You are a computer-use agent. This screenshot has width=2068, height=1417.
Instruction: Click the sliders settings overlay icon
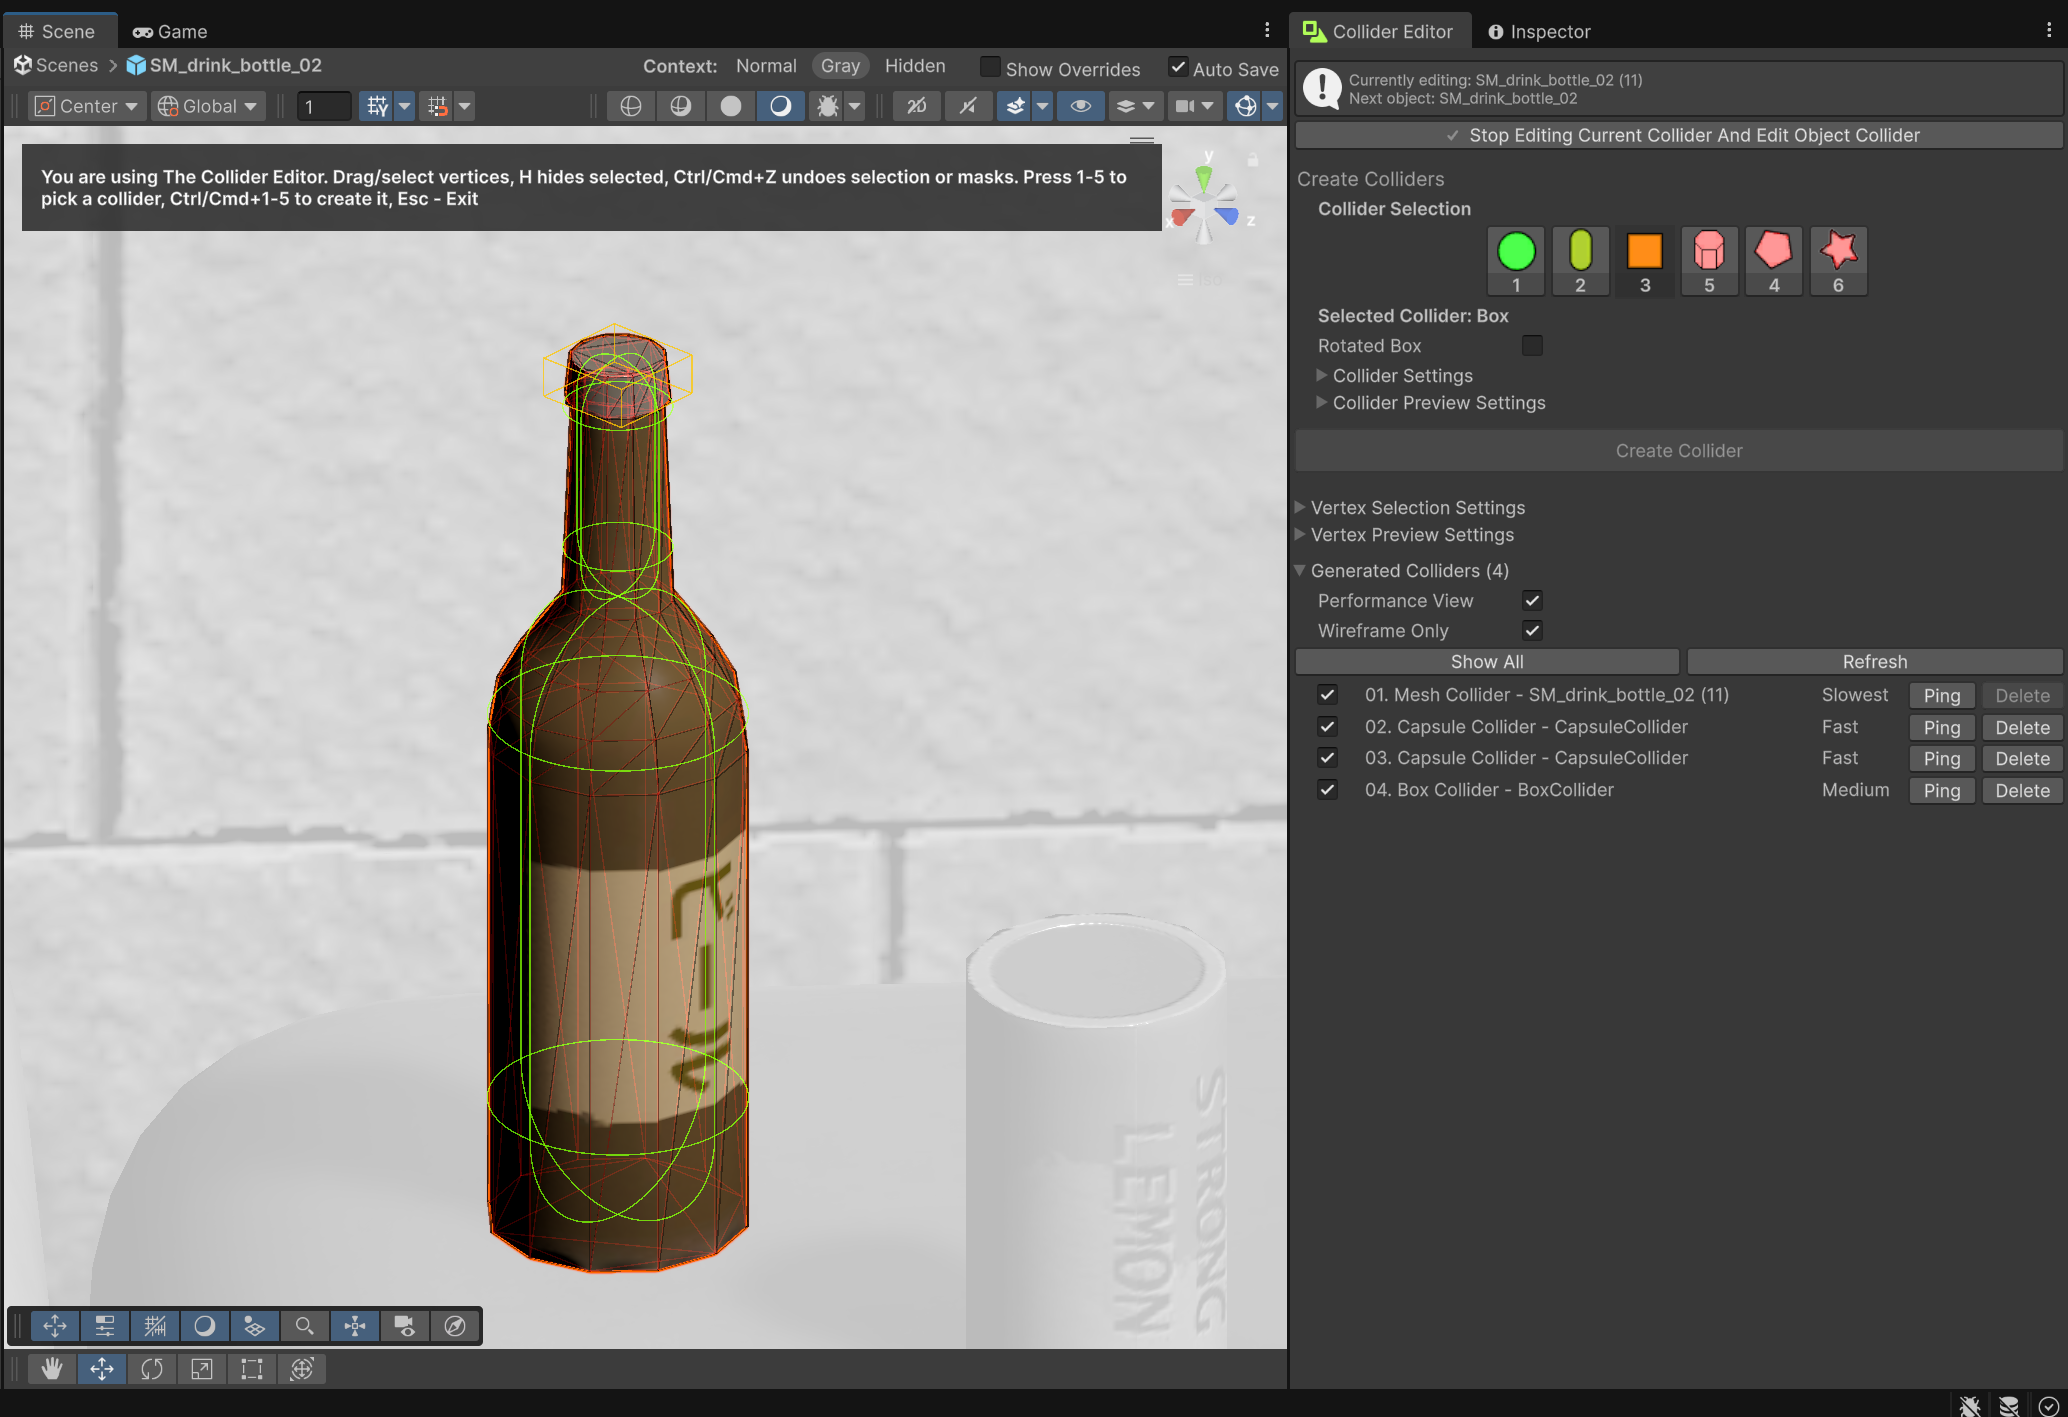[x=105, y=1326]
